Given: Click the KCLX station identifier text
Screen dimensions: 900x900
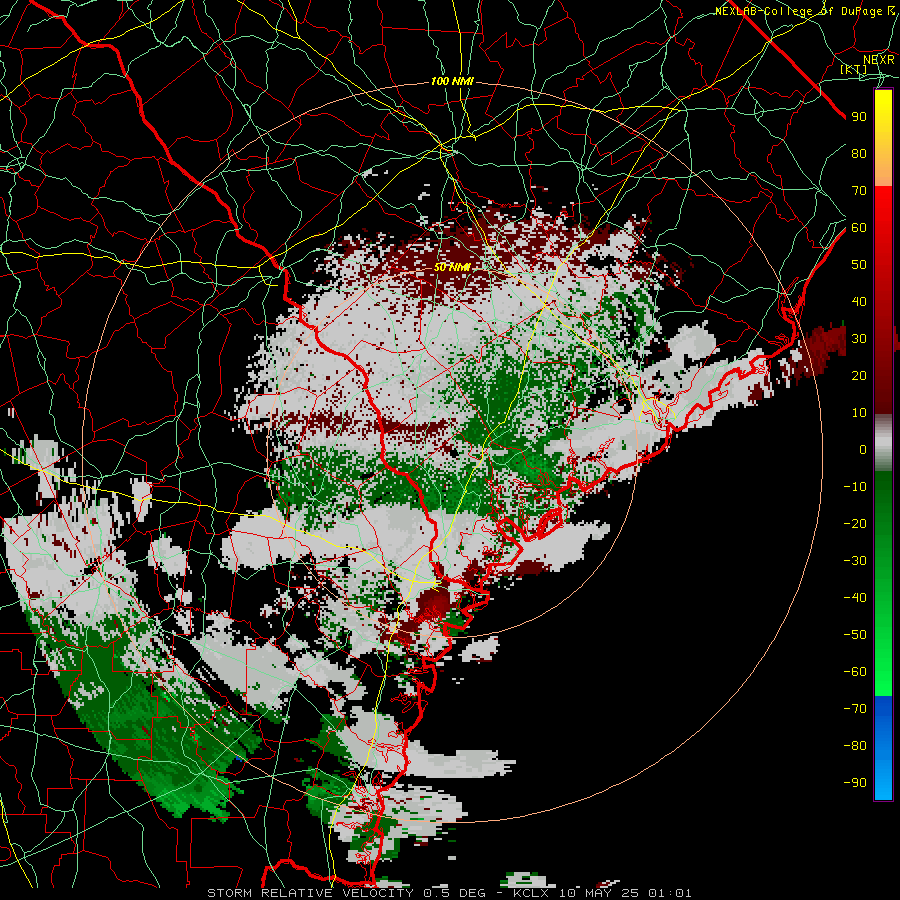Looking at the screenshot, I should point(531,893).
